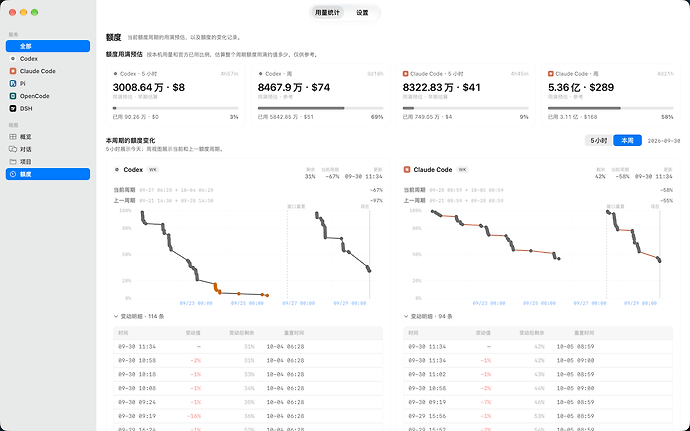
Task: Click the Codex 5小时 usage bar at 3%
Action: 176,108
